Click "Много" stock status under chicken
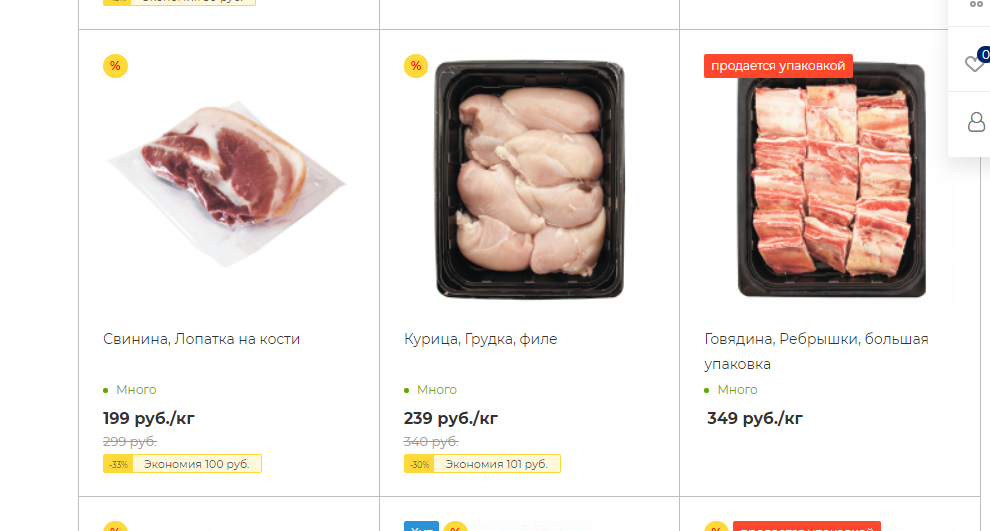This screenshot has height=531, width=990. pyautogui.click(x=436, y=390)
